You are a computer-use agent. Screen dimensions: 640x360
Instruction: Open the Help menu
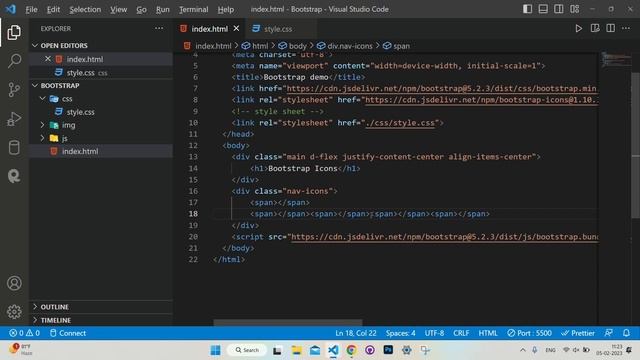tap(225, 9)
